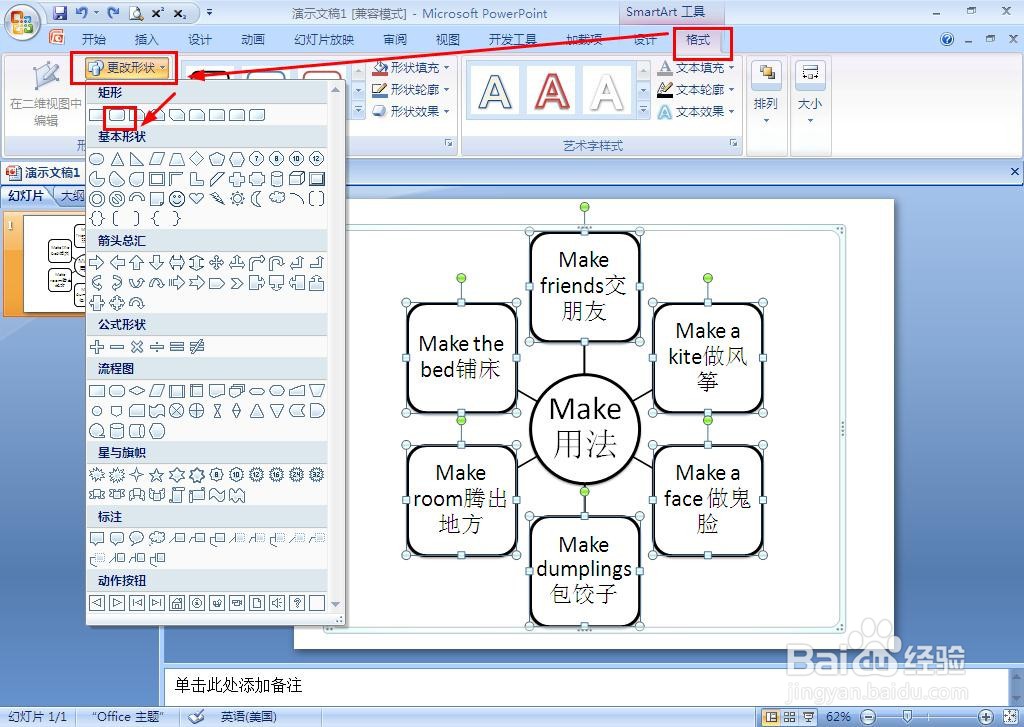This screenshot has height=727, width=1024.
Task: Select the oval in basic shapes
Action: (97, 159)
